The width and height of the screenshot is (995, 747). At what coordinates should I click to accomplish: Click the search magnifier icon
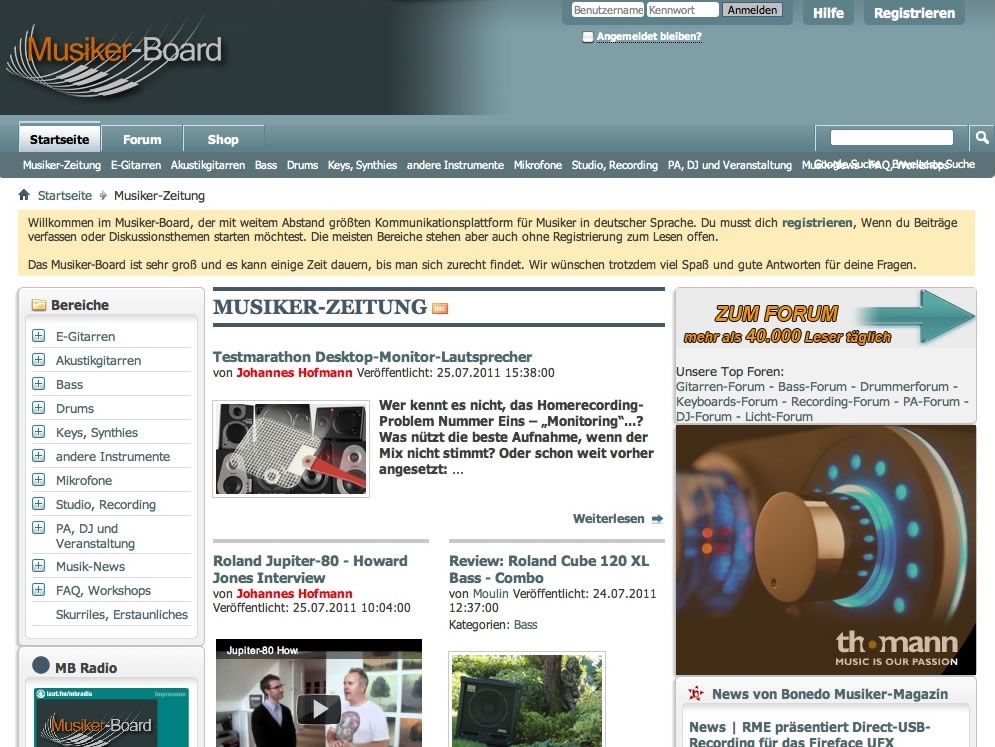pos(981,137)
